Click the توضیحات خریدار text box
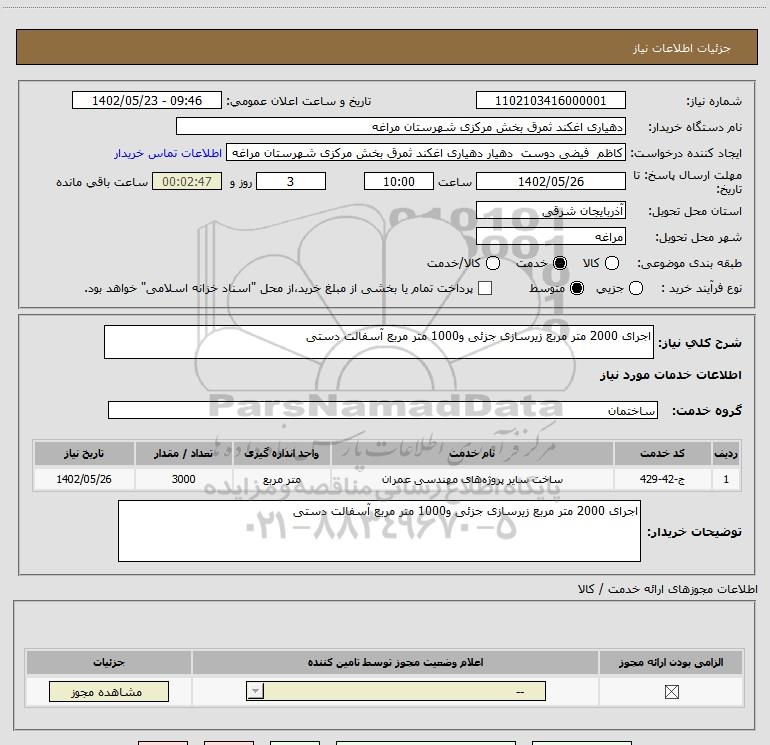The image size is (770, 745). [x=379, y=531]
